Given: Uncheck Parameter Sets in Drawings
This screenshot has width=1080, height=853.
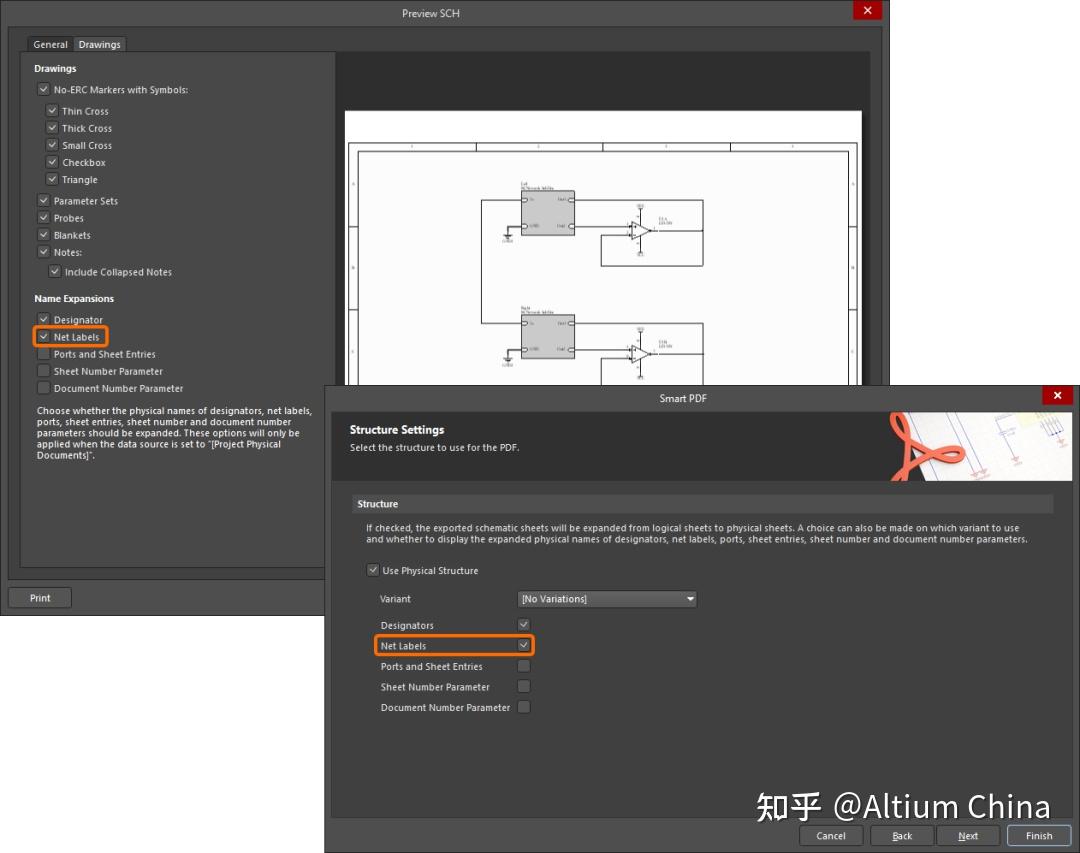Looking at the screenshot, I should (x=44, y=200).
